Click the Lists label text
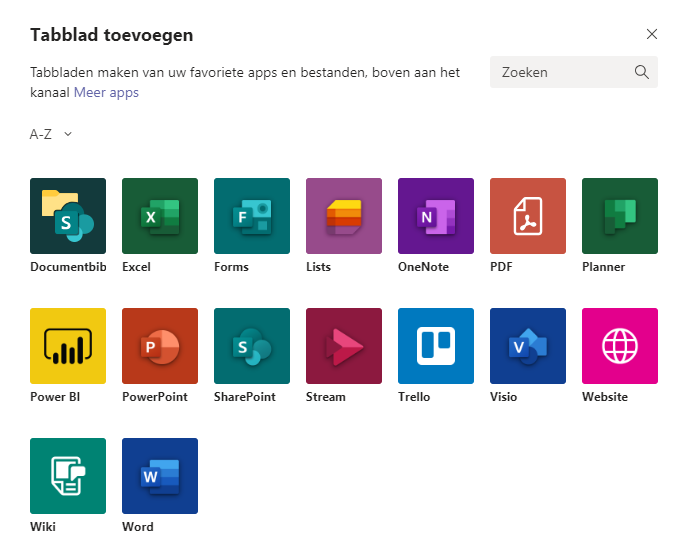Image resolution: width=684 pixels, height=549 pixels. point(318,267)
